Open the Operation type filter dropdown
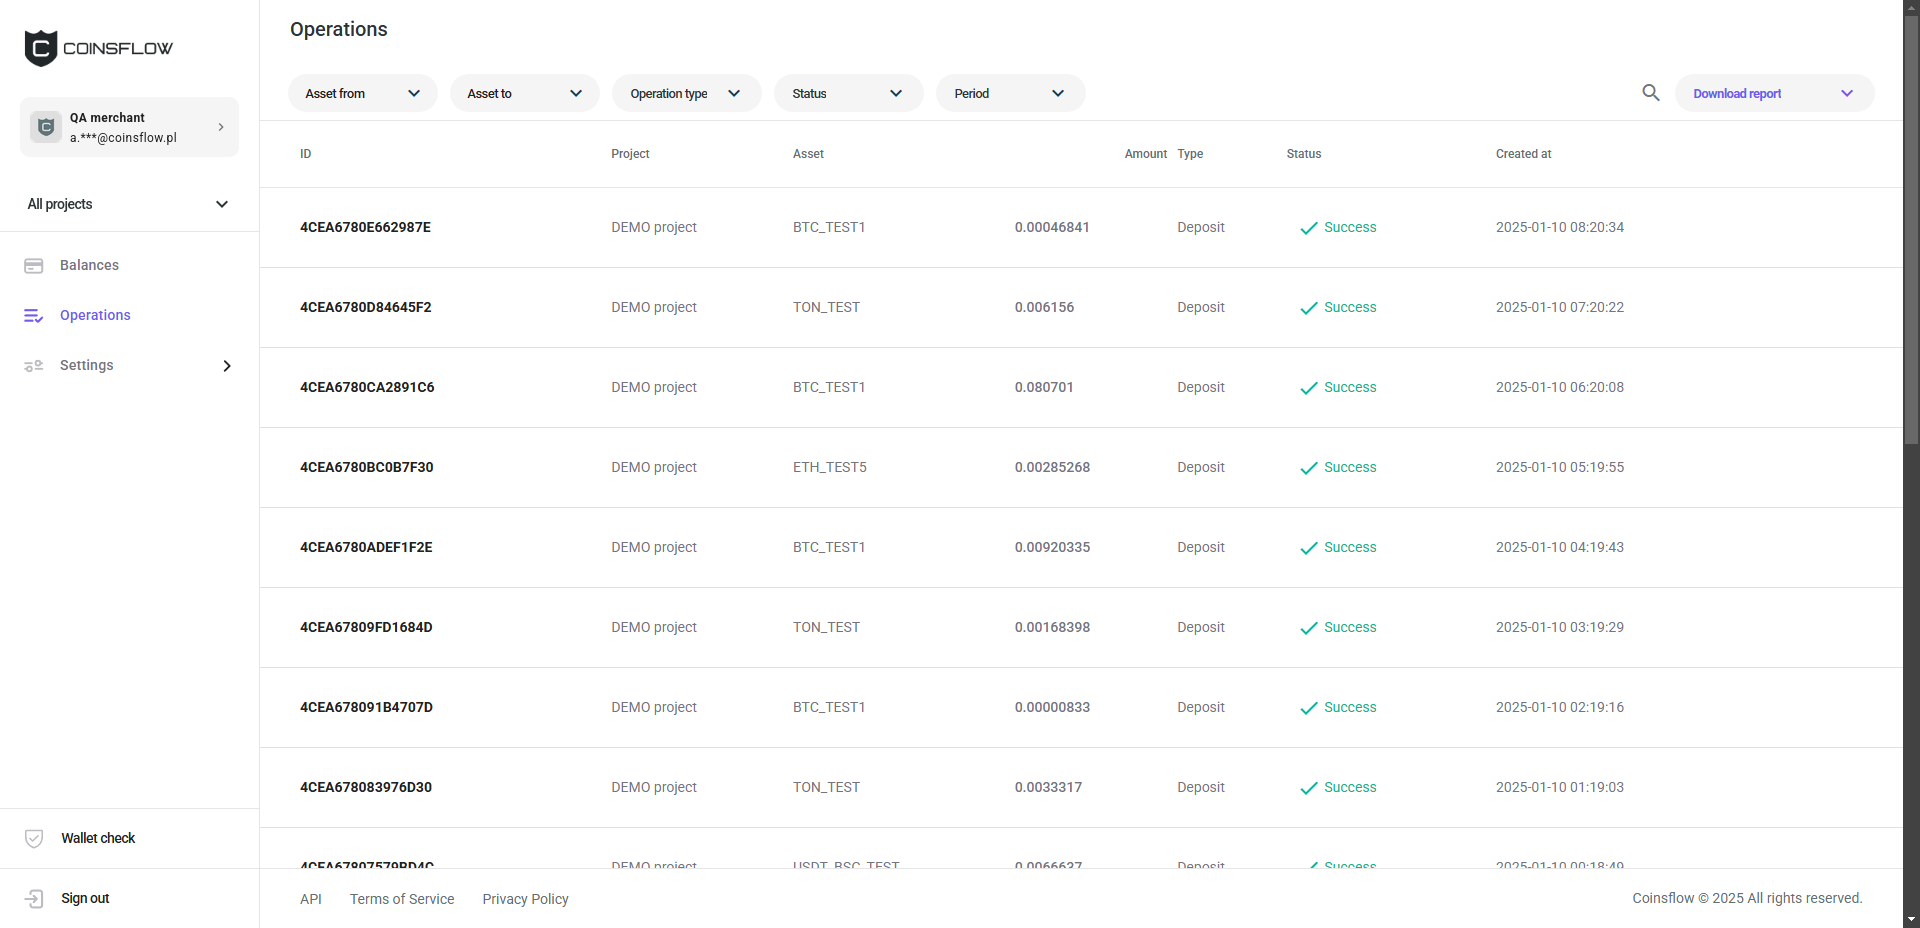Viewport: 1920px width, 928px height. 686,93
